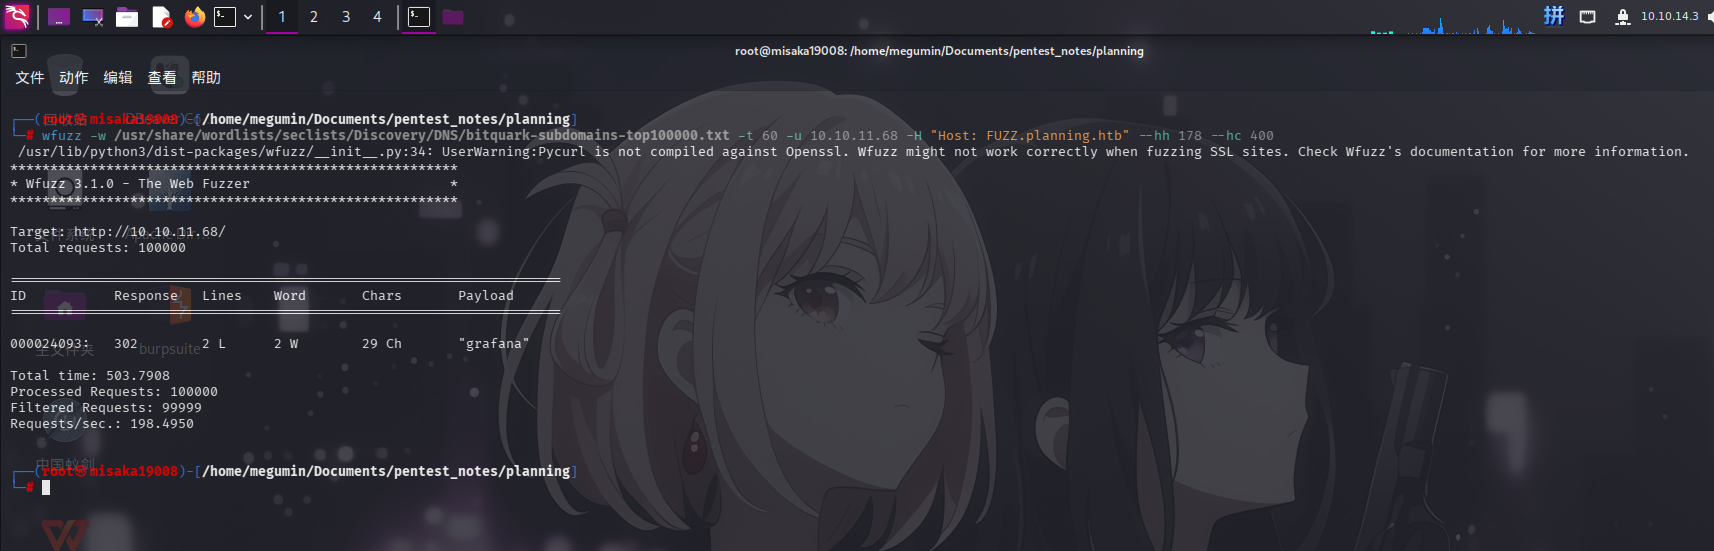The image size is (1714, 551).
Task: Expand the terminal launcher dropdown arrow
Action: click(248, 17)
